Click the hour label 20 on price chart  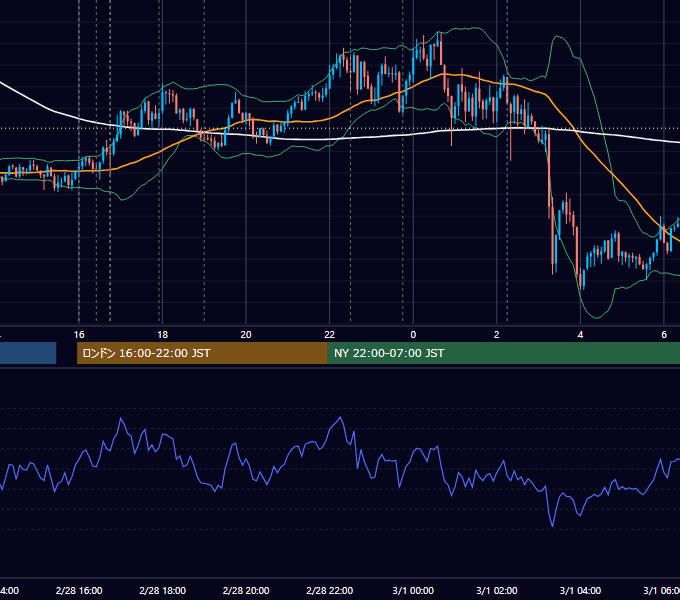pos(246,335)
